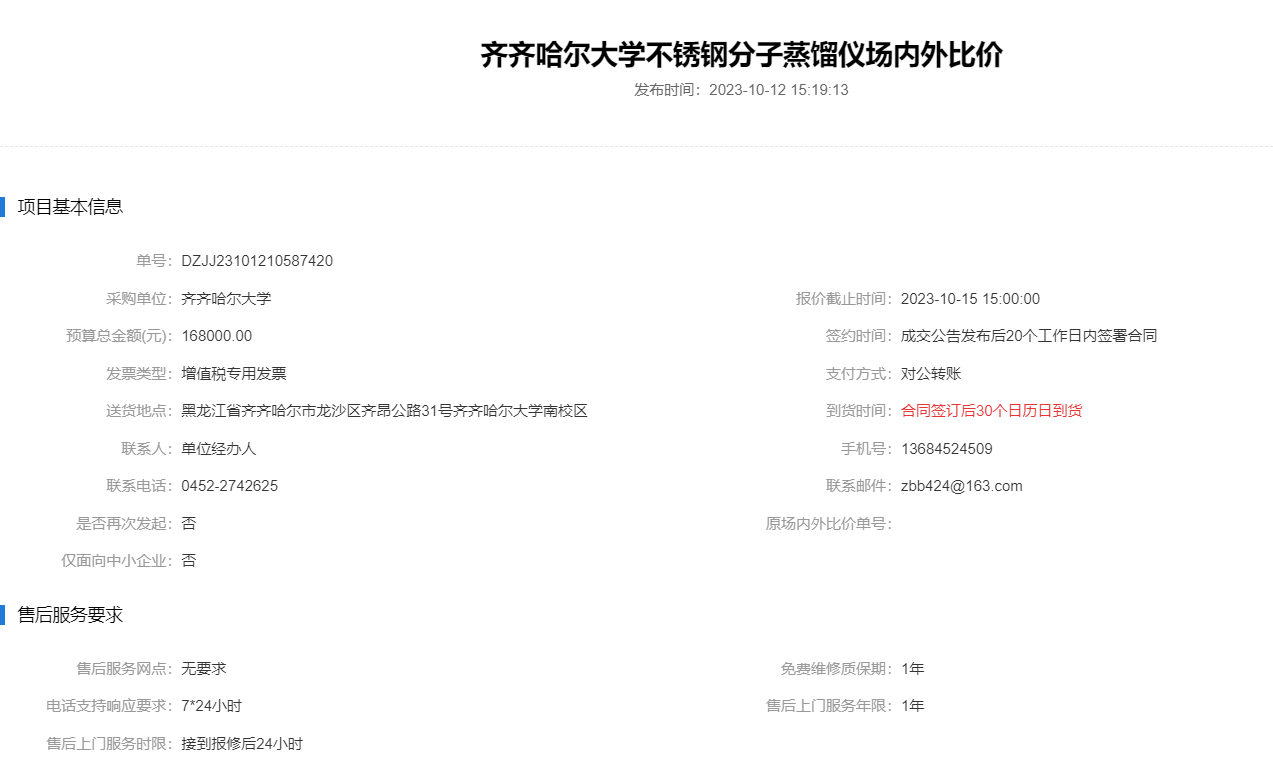
Task: Click the quote deadline 2023-10-15 15:00:00
Action: coord(970,299)
